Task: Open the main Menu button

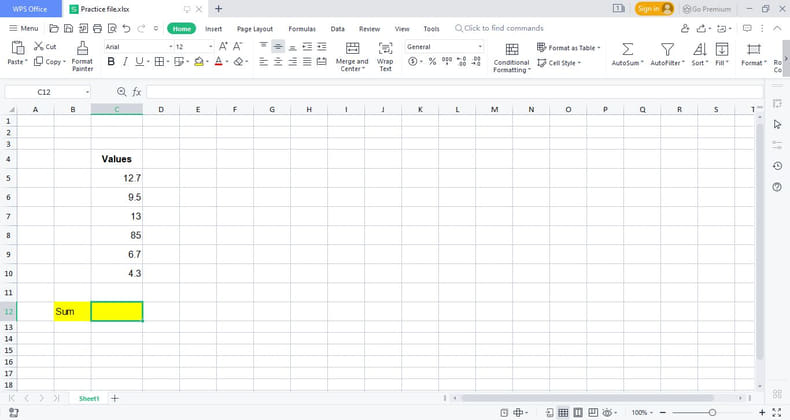Action: pyautogui.click(x=24, y=28)
